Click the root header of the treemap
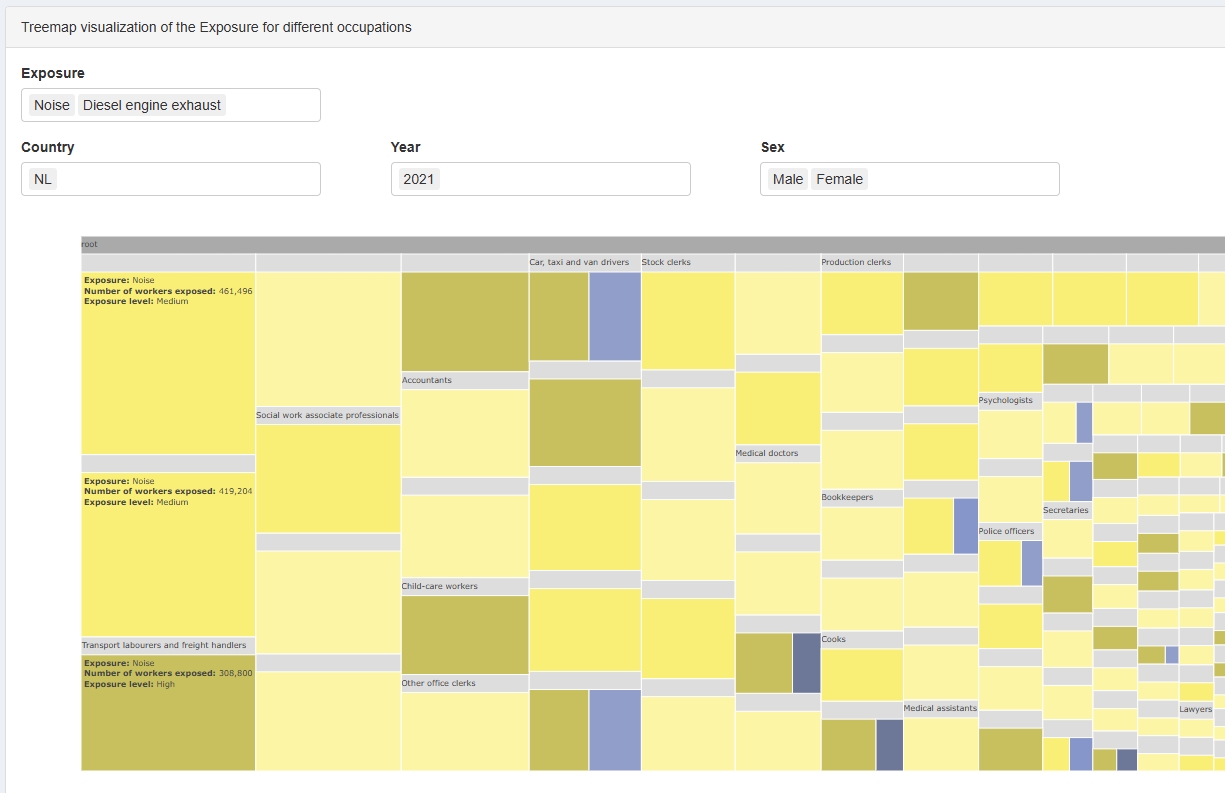 tap(653, 244)
